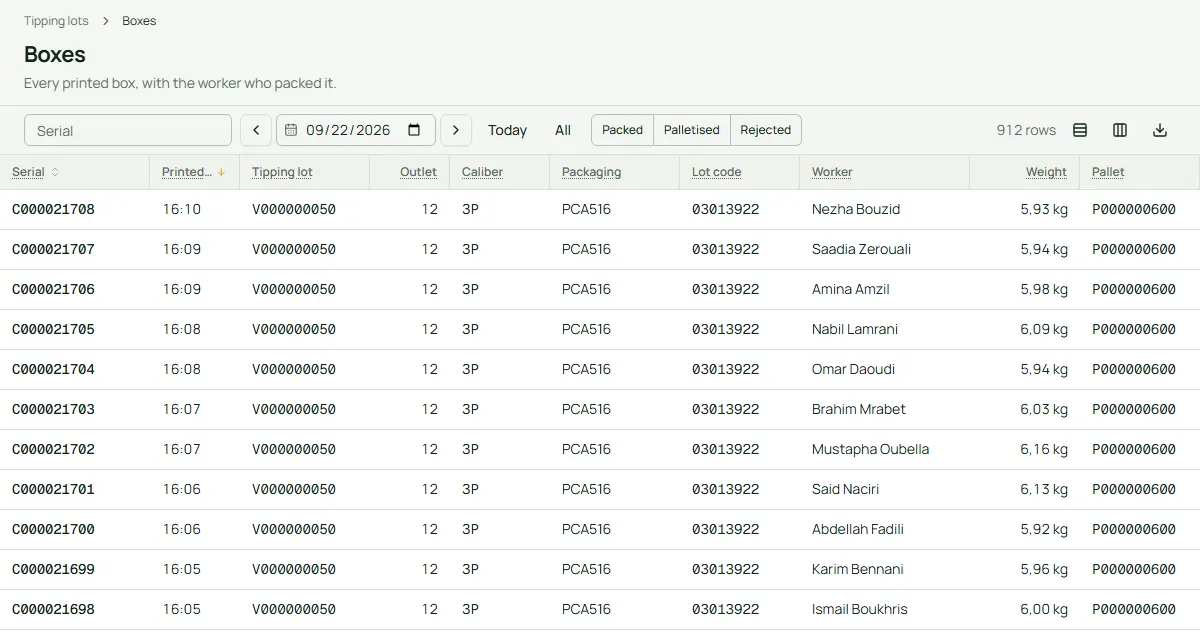
Task: Open box serial C000021705
Action: 53,330
